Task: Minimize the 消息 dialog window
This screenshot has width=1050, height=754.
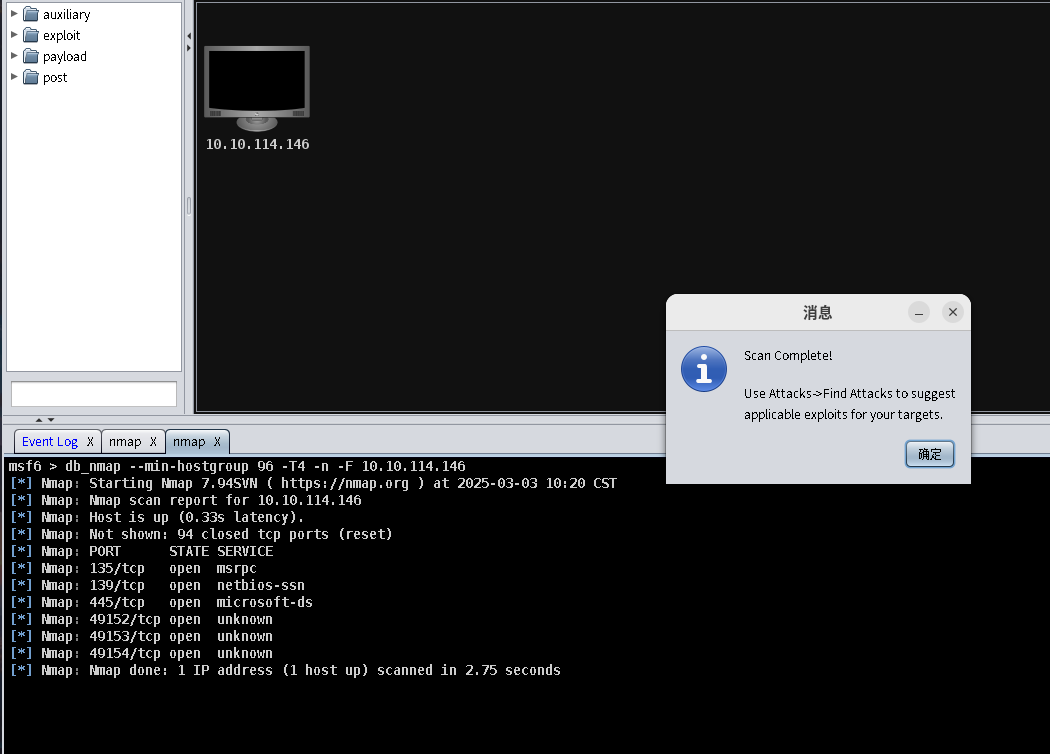Action: click(x=919, y=313)
